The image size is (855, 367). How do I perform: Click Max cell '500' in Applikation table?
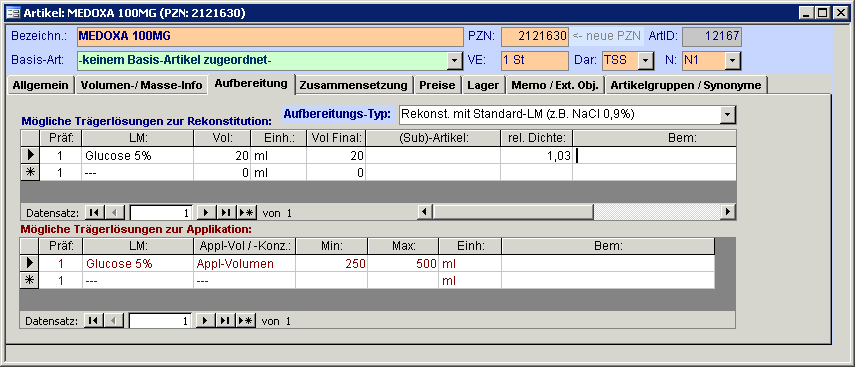(x=404, y=263)
